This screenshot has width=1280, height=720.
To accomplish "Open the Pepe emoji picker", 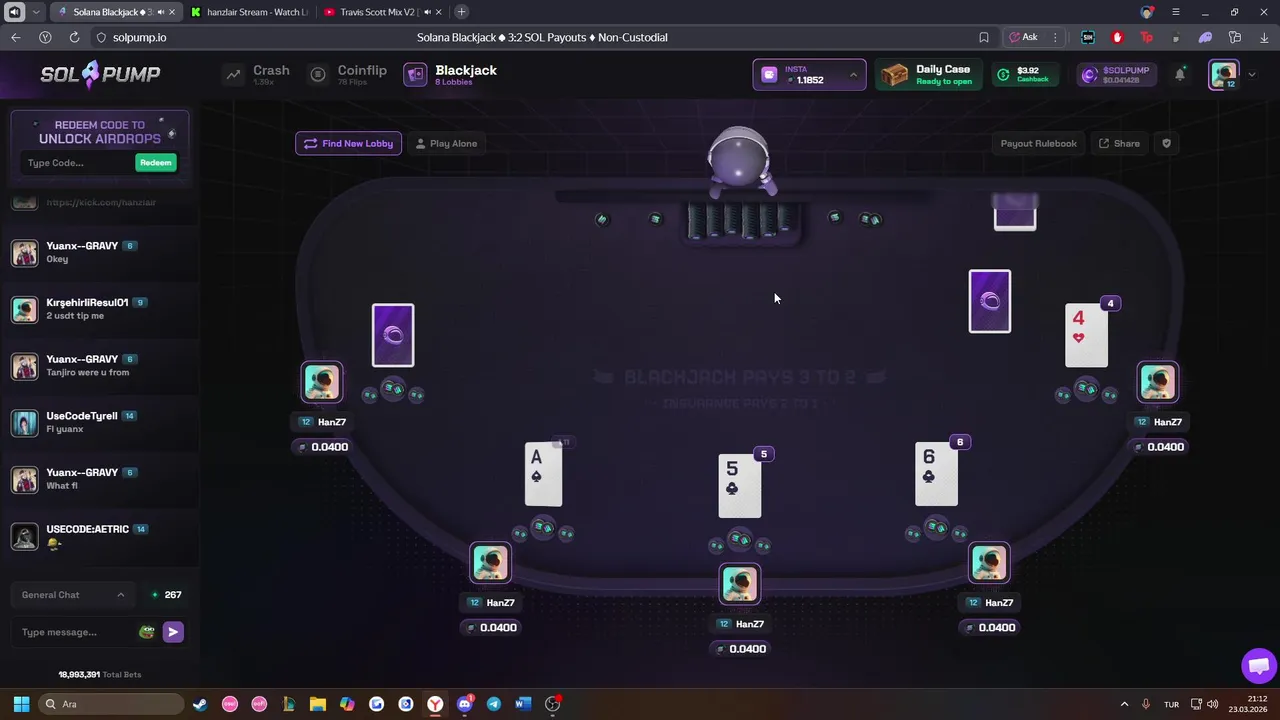I will coord(147,632).
